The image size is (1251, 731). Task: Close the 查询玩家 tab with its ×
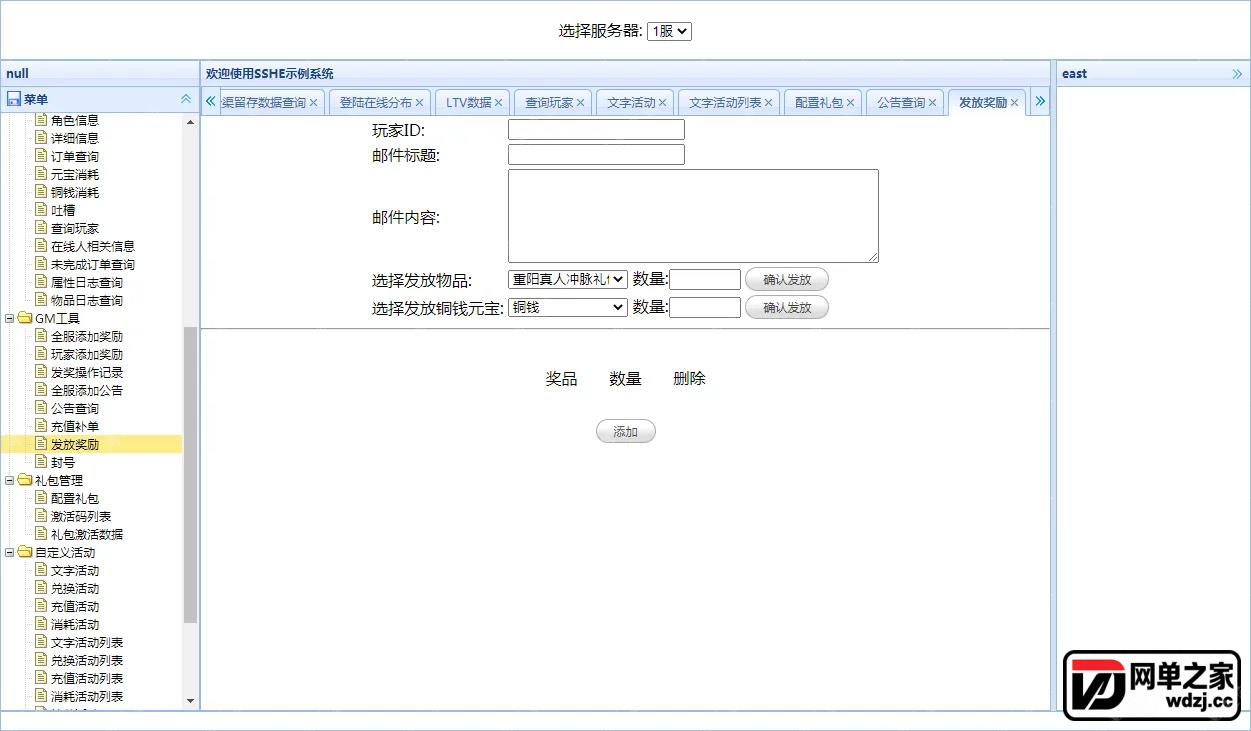(580, 103)
